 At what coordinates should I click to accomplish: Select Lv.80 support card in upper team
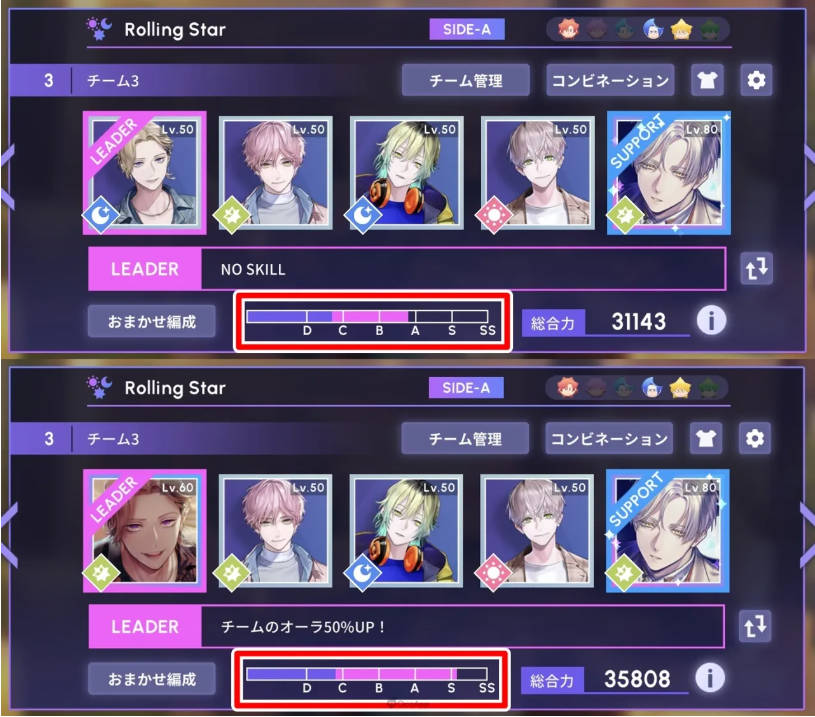pyautogui.click(x=668, y=173)
